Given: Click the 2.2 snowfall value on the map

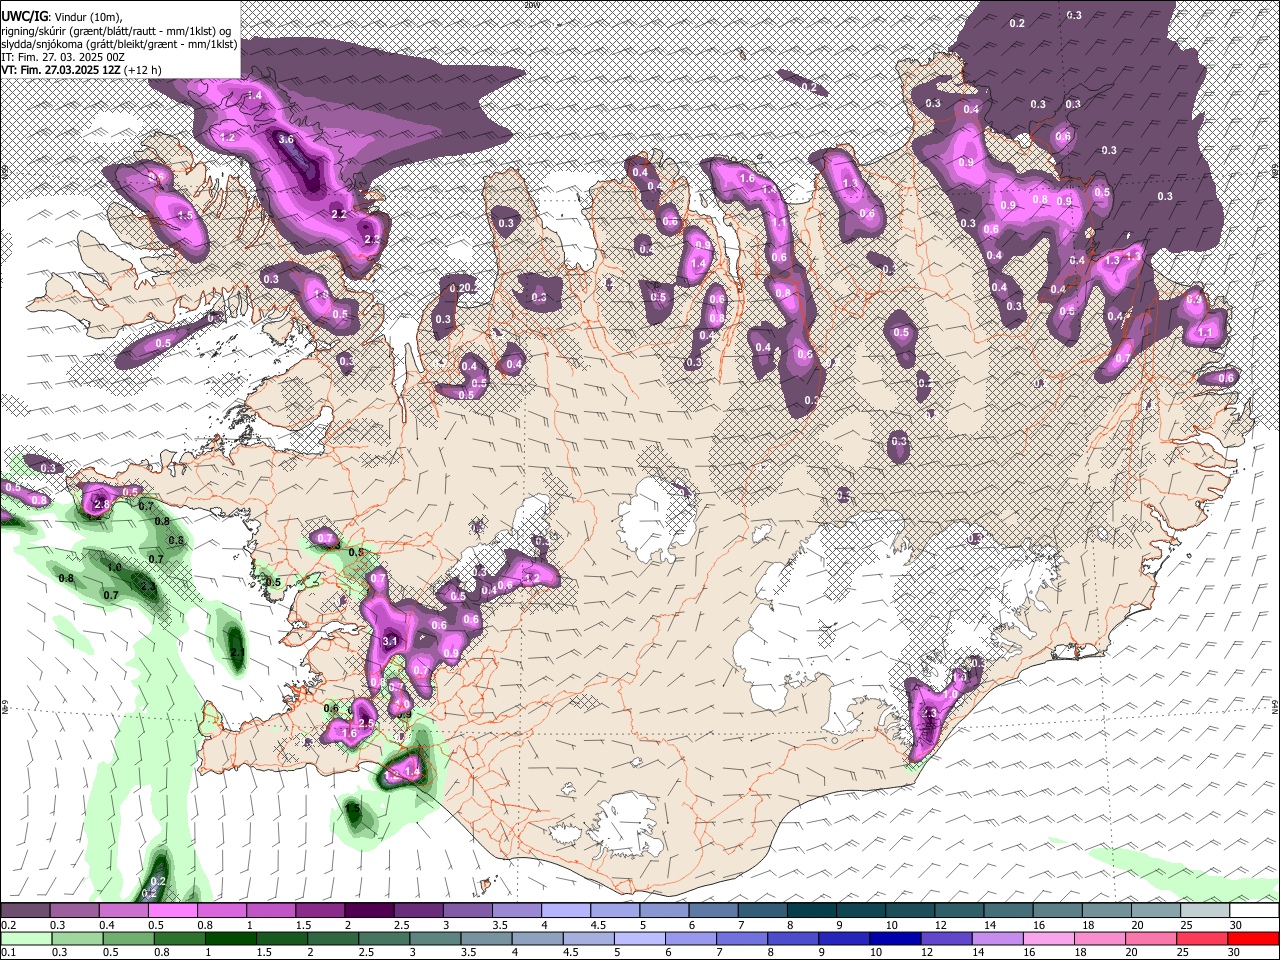Looking at the screenshot, I should (339, 214).
